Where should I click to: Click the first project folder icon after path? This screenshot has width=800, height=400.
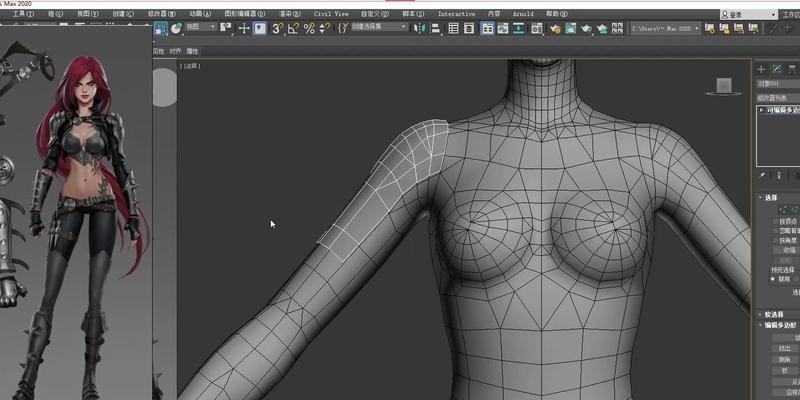coord(710,28)
